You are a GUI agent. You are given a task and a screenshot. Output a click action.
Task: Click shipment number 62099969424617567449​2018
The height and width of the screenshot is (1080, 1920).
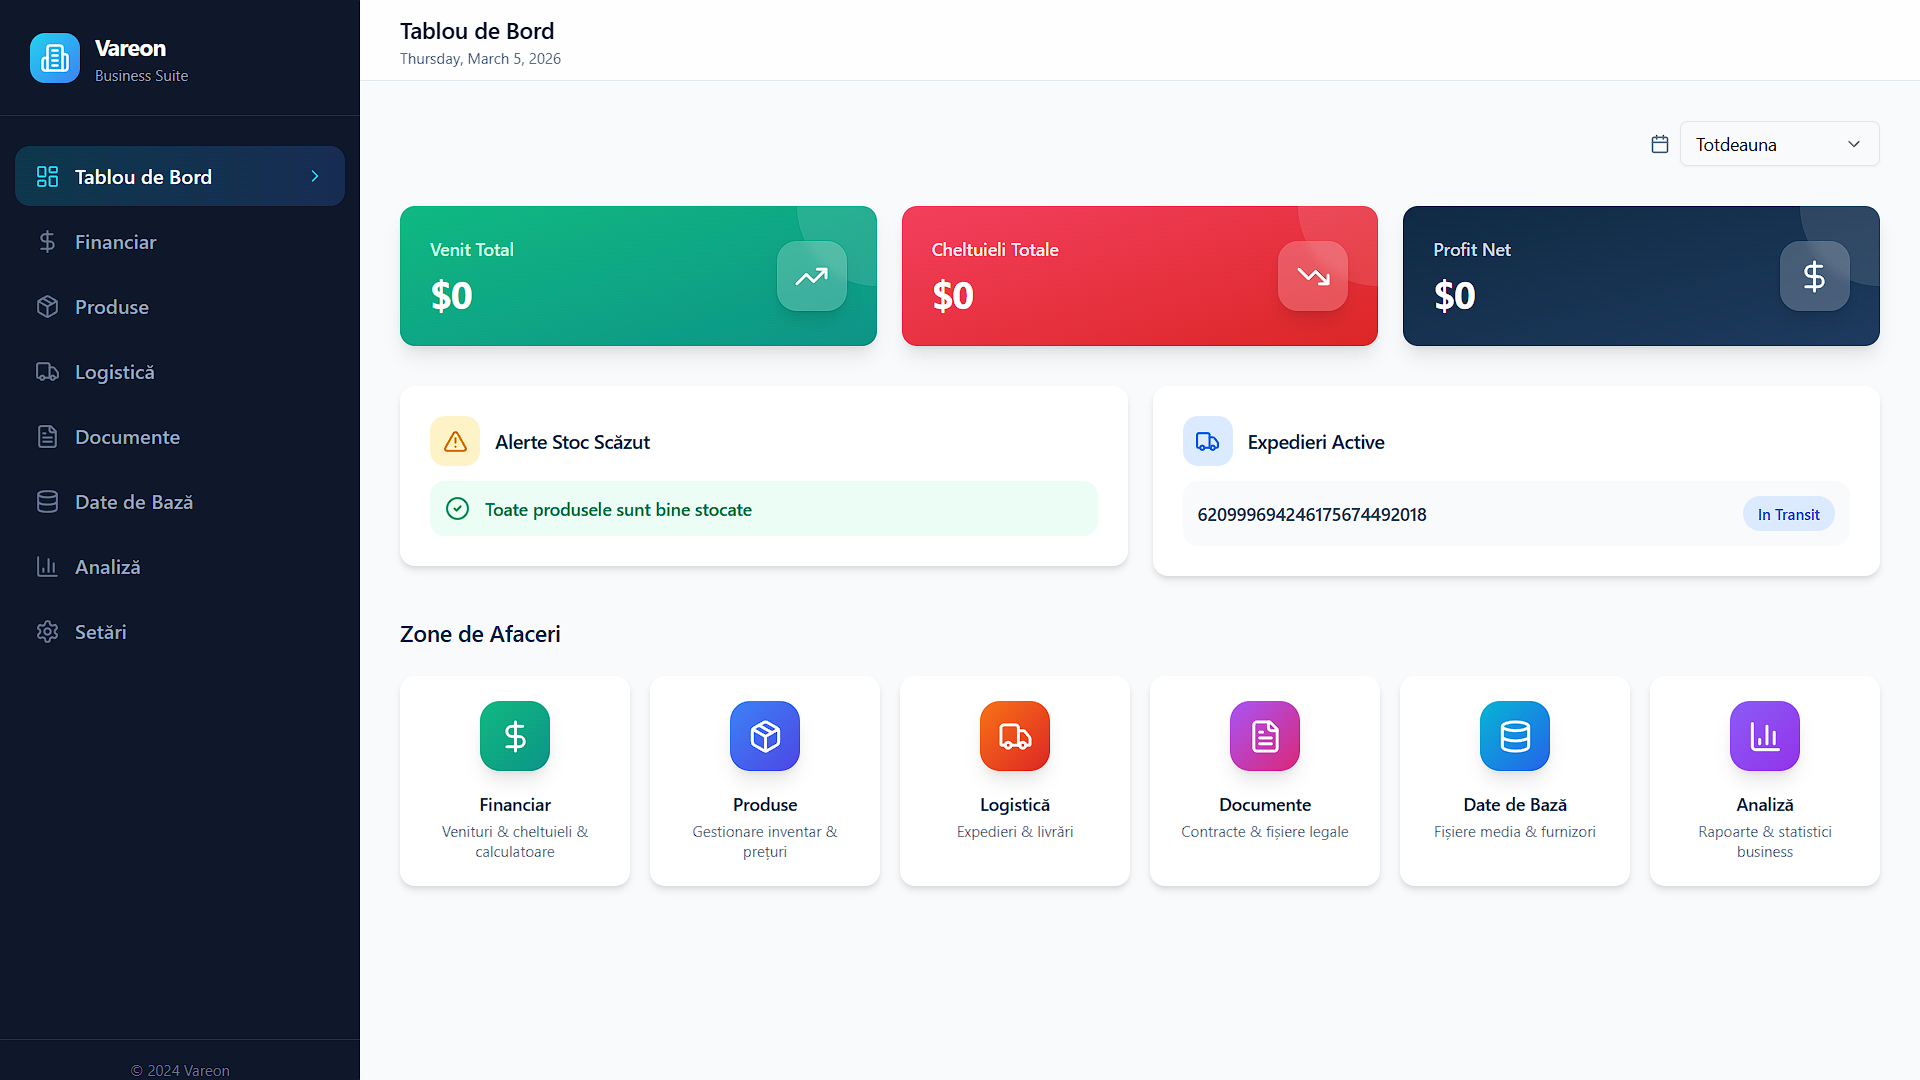click(1312, 514)
